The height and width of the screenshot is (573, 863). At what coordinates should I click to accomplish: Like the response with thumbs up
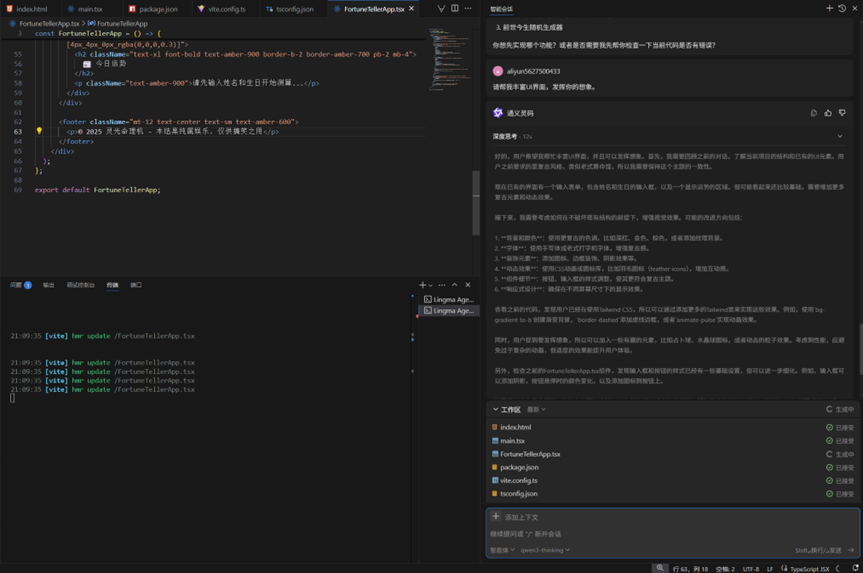pos(828,113)
